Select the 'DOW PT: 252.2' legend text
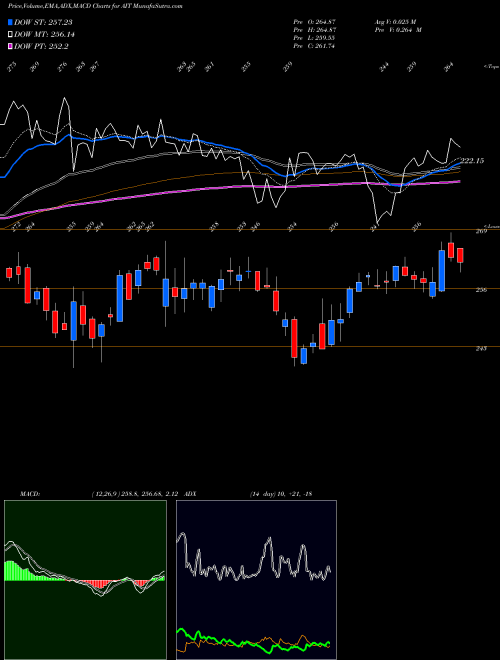The width and height of the screenshot is (500, 660). (x=39, y=46)
